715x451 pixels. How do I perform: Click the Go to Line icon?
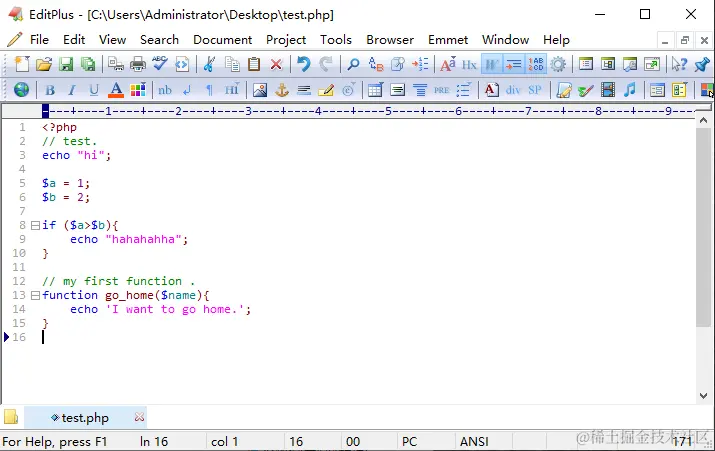(420, 64)
